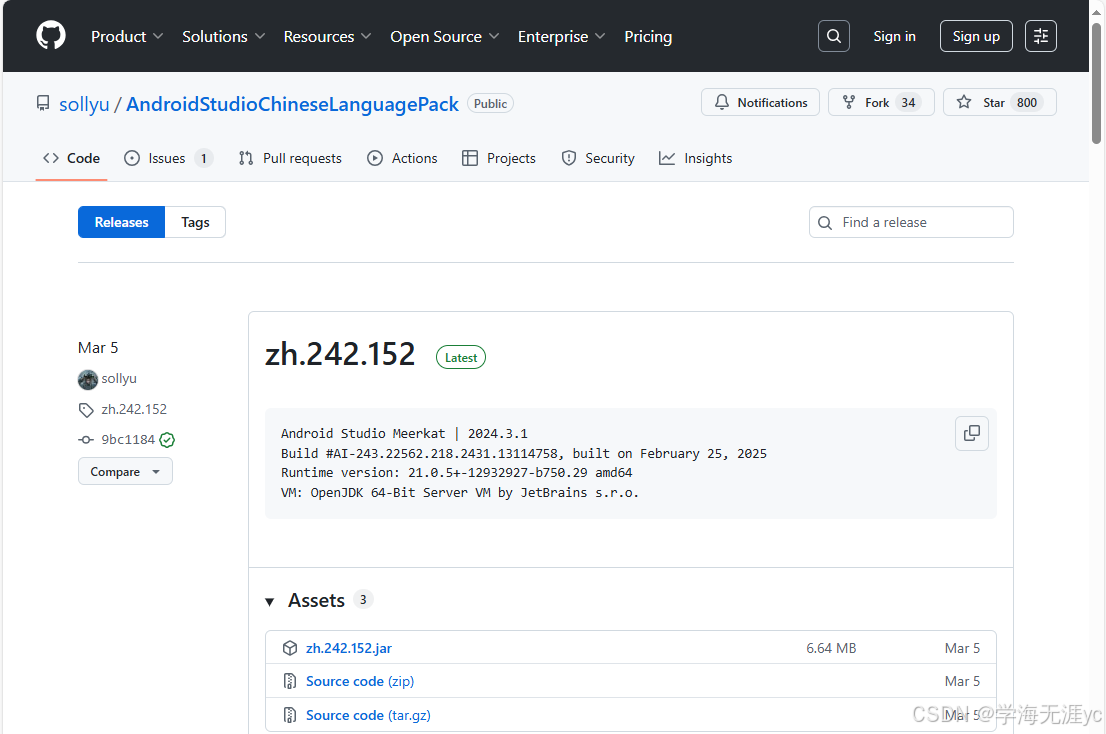Click Issues count badge 1
This screenshot has height=734, width=1106.
(x=204, y=159)
